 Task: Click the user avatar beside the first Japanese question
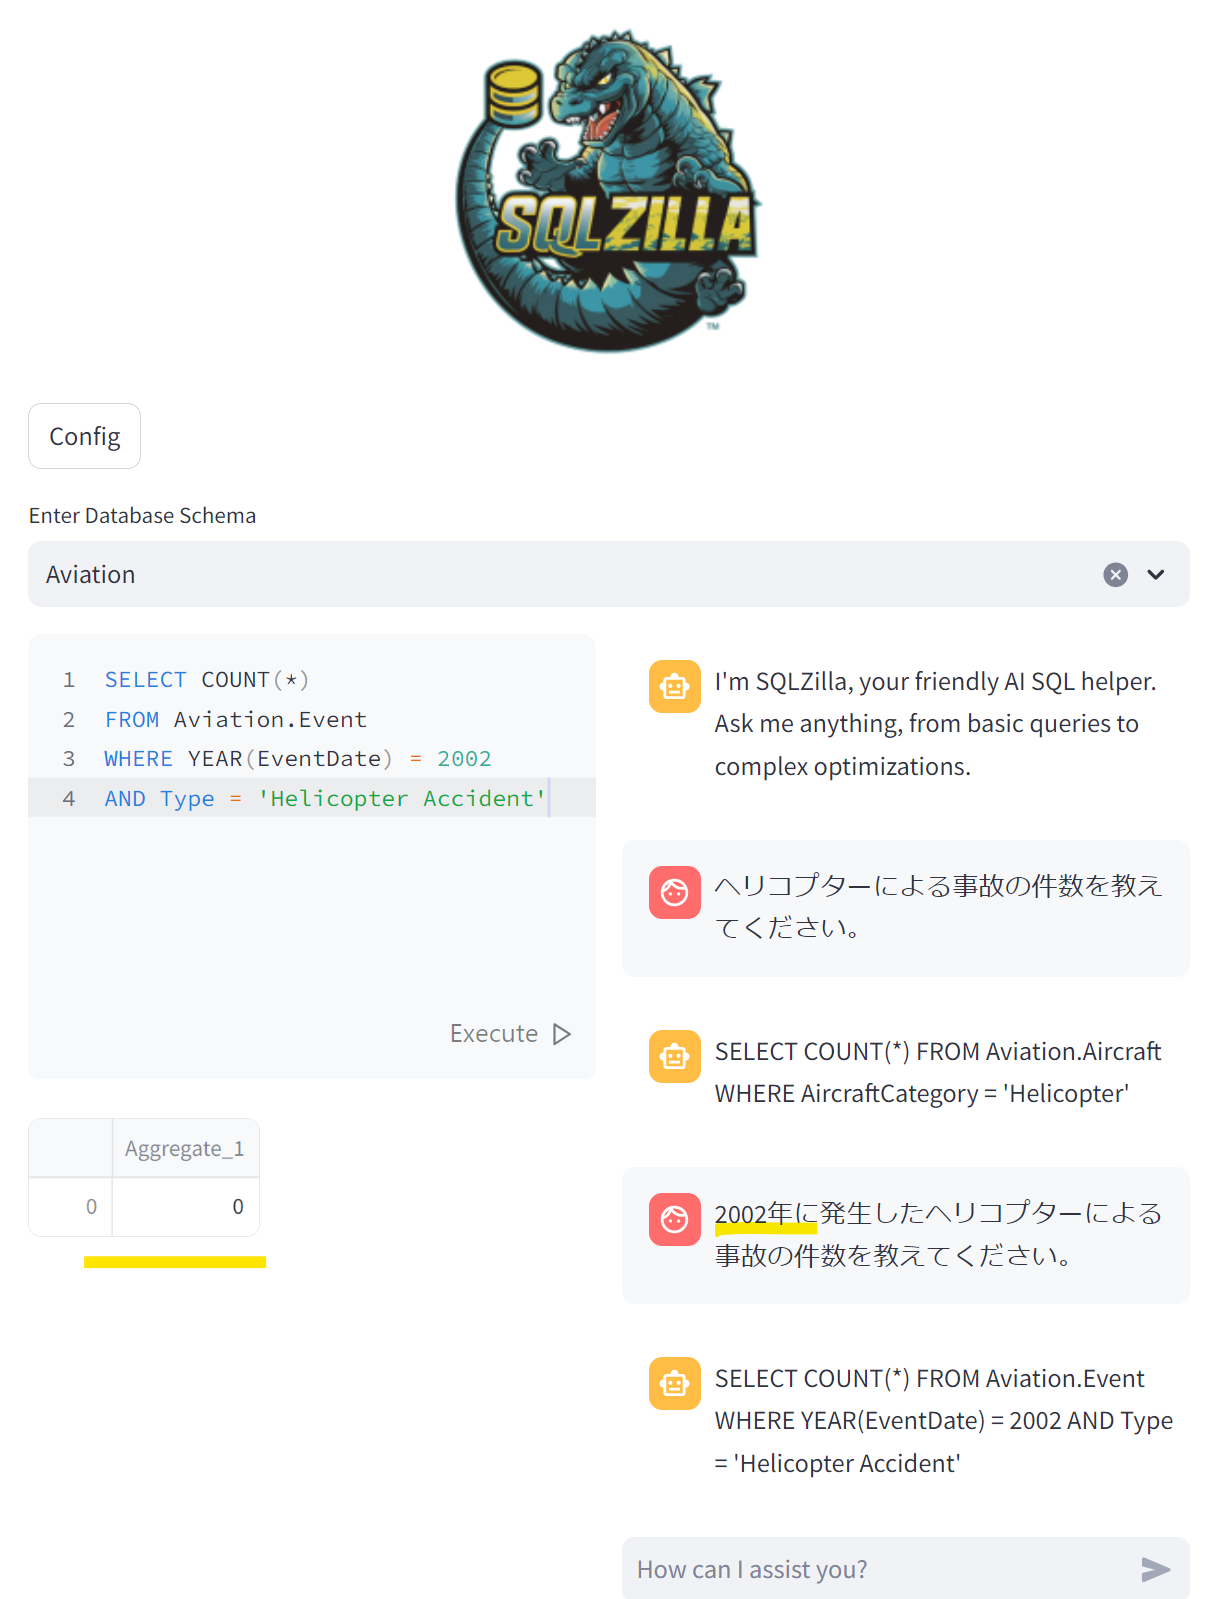pos(675,892)
